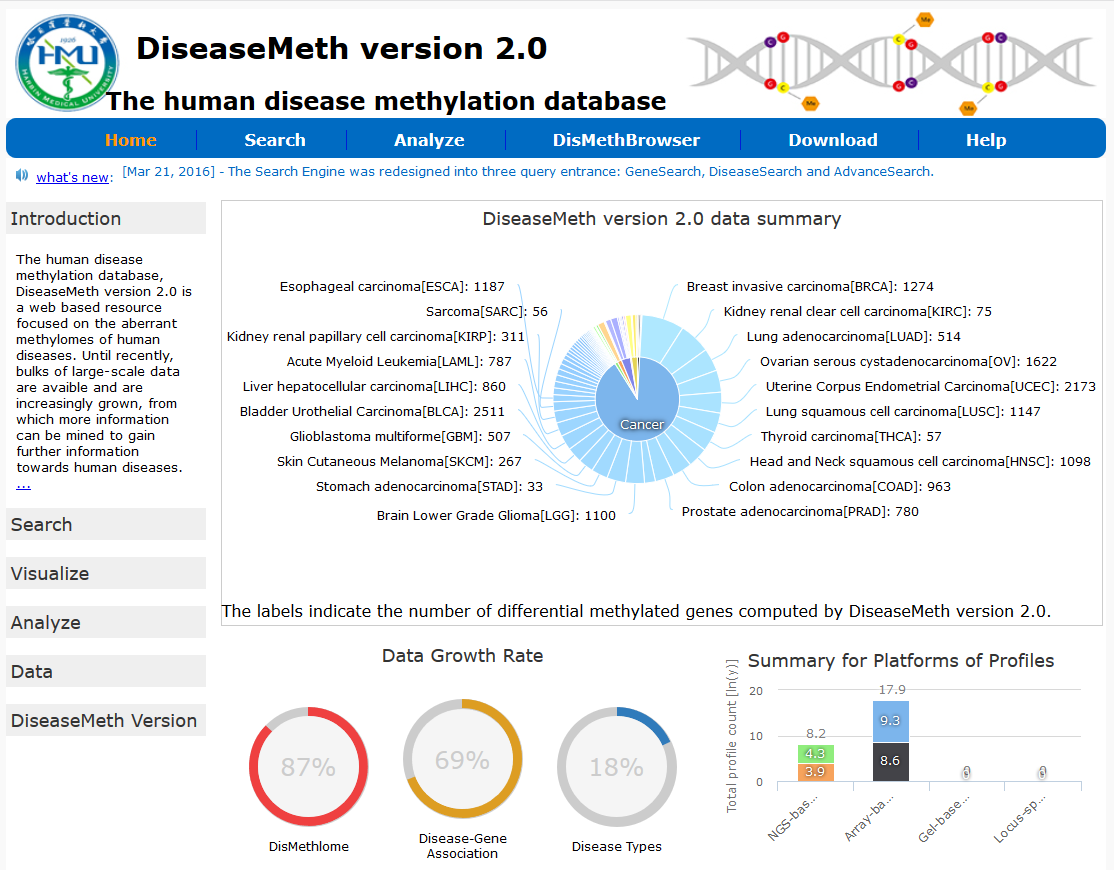This screenshot has width=1114, height=870.
Task: Click the Harbin Medical University logo
Action: tap(67, 62)
